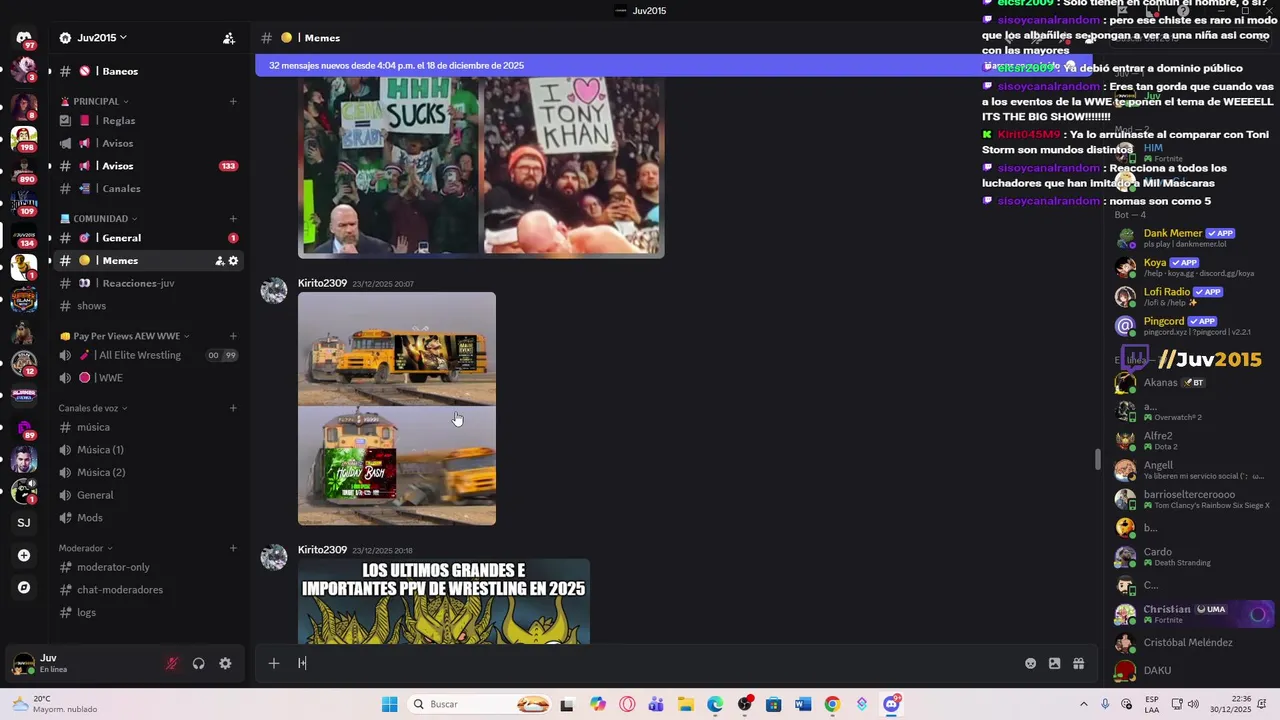Open Memes channel settings gear
This screenshot has width=1280, height=720.
pyautogui.click(x=234, y=261)
